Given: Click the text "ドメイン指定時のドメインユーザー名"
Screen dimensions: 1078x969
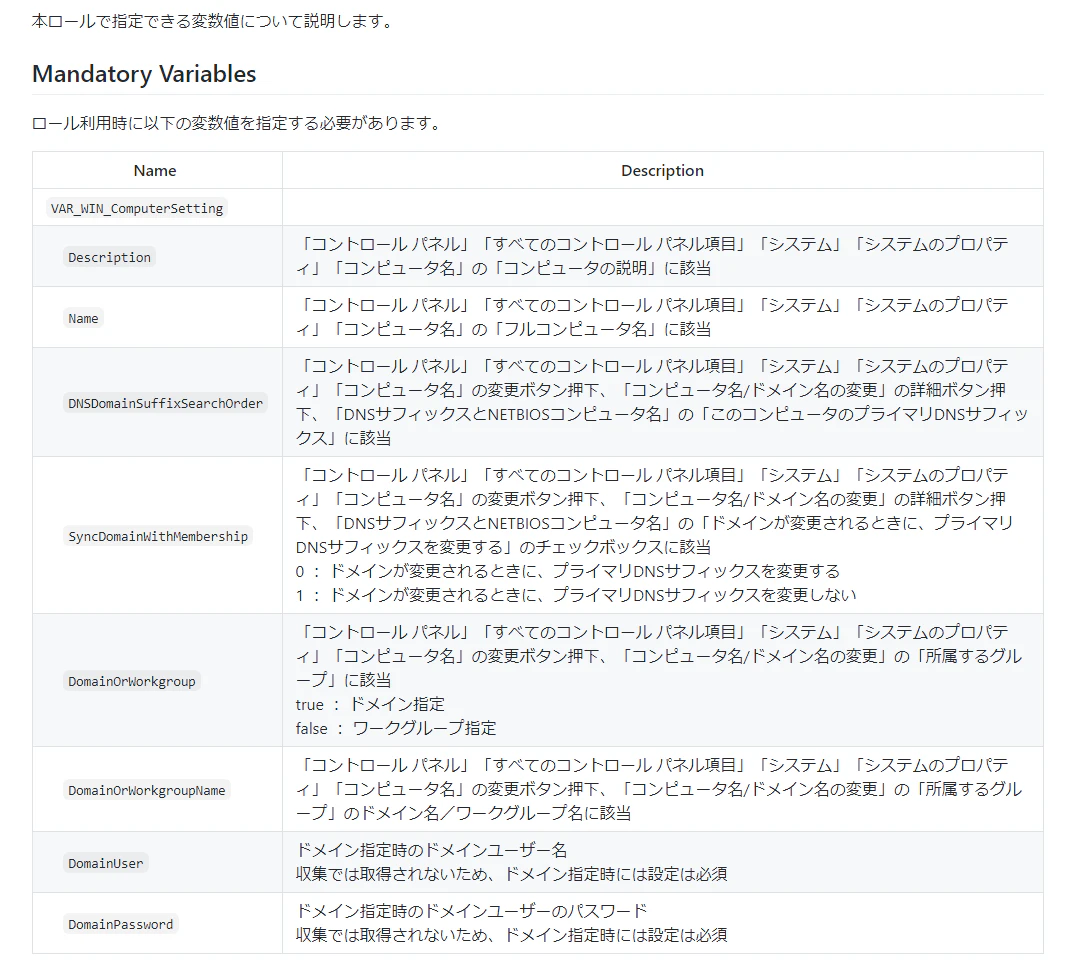Looking at the screenshot, I should [x=431, y=851].
